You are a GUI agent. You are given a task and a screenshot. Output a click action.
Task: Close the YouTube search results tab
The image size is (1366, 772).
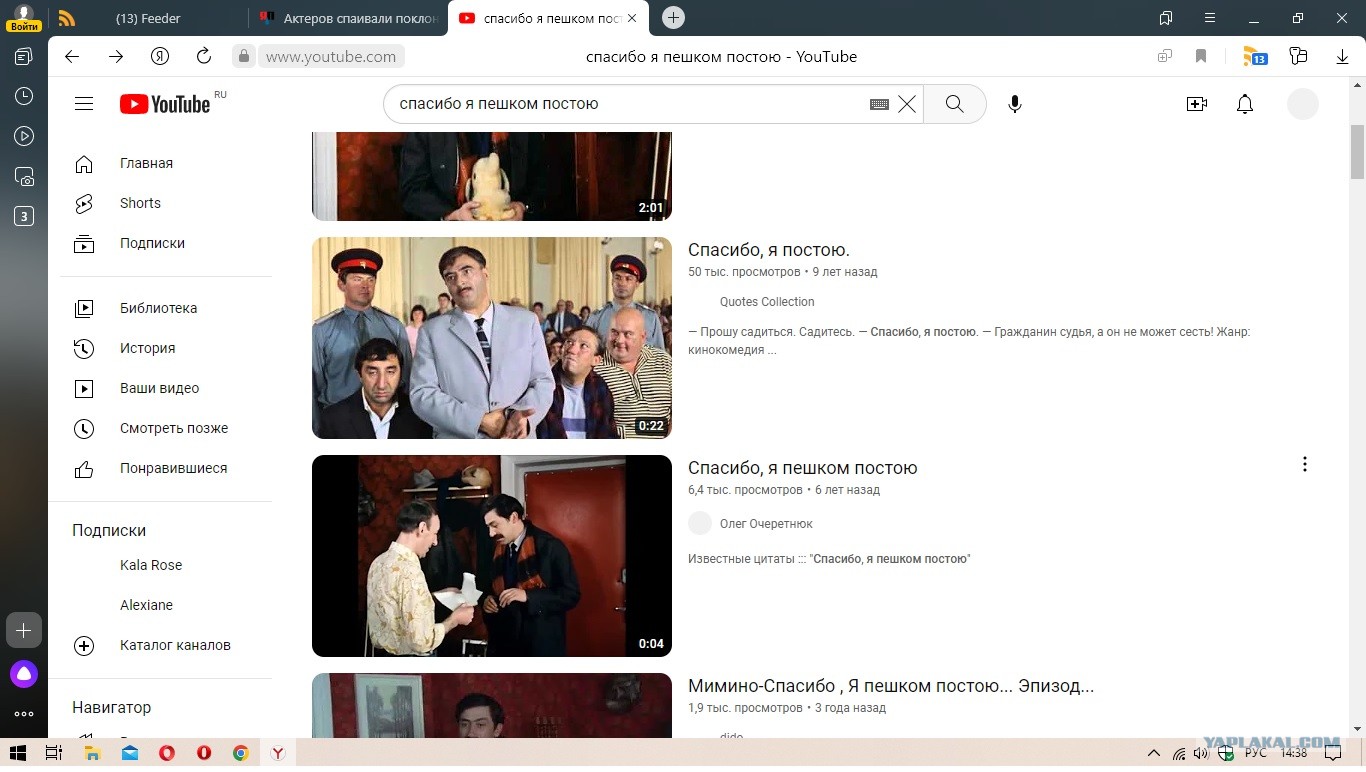pos(632,18)
